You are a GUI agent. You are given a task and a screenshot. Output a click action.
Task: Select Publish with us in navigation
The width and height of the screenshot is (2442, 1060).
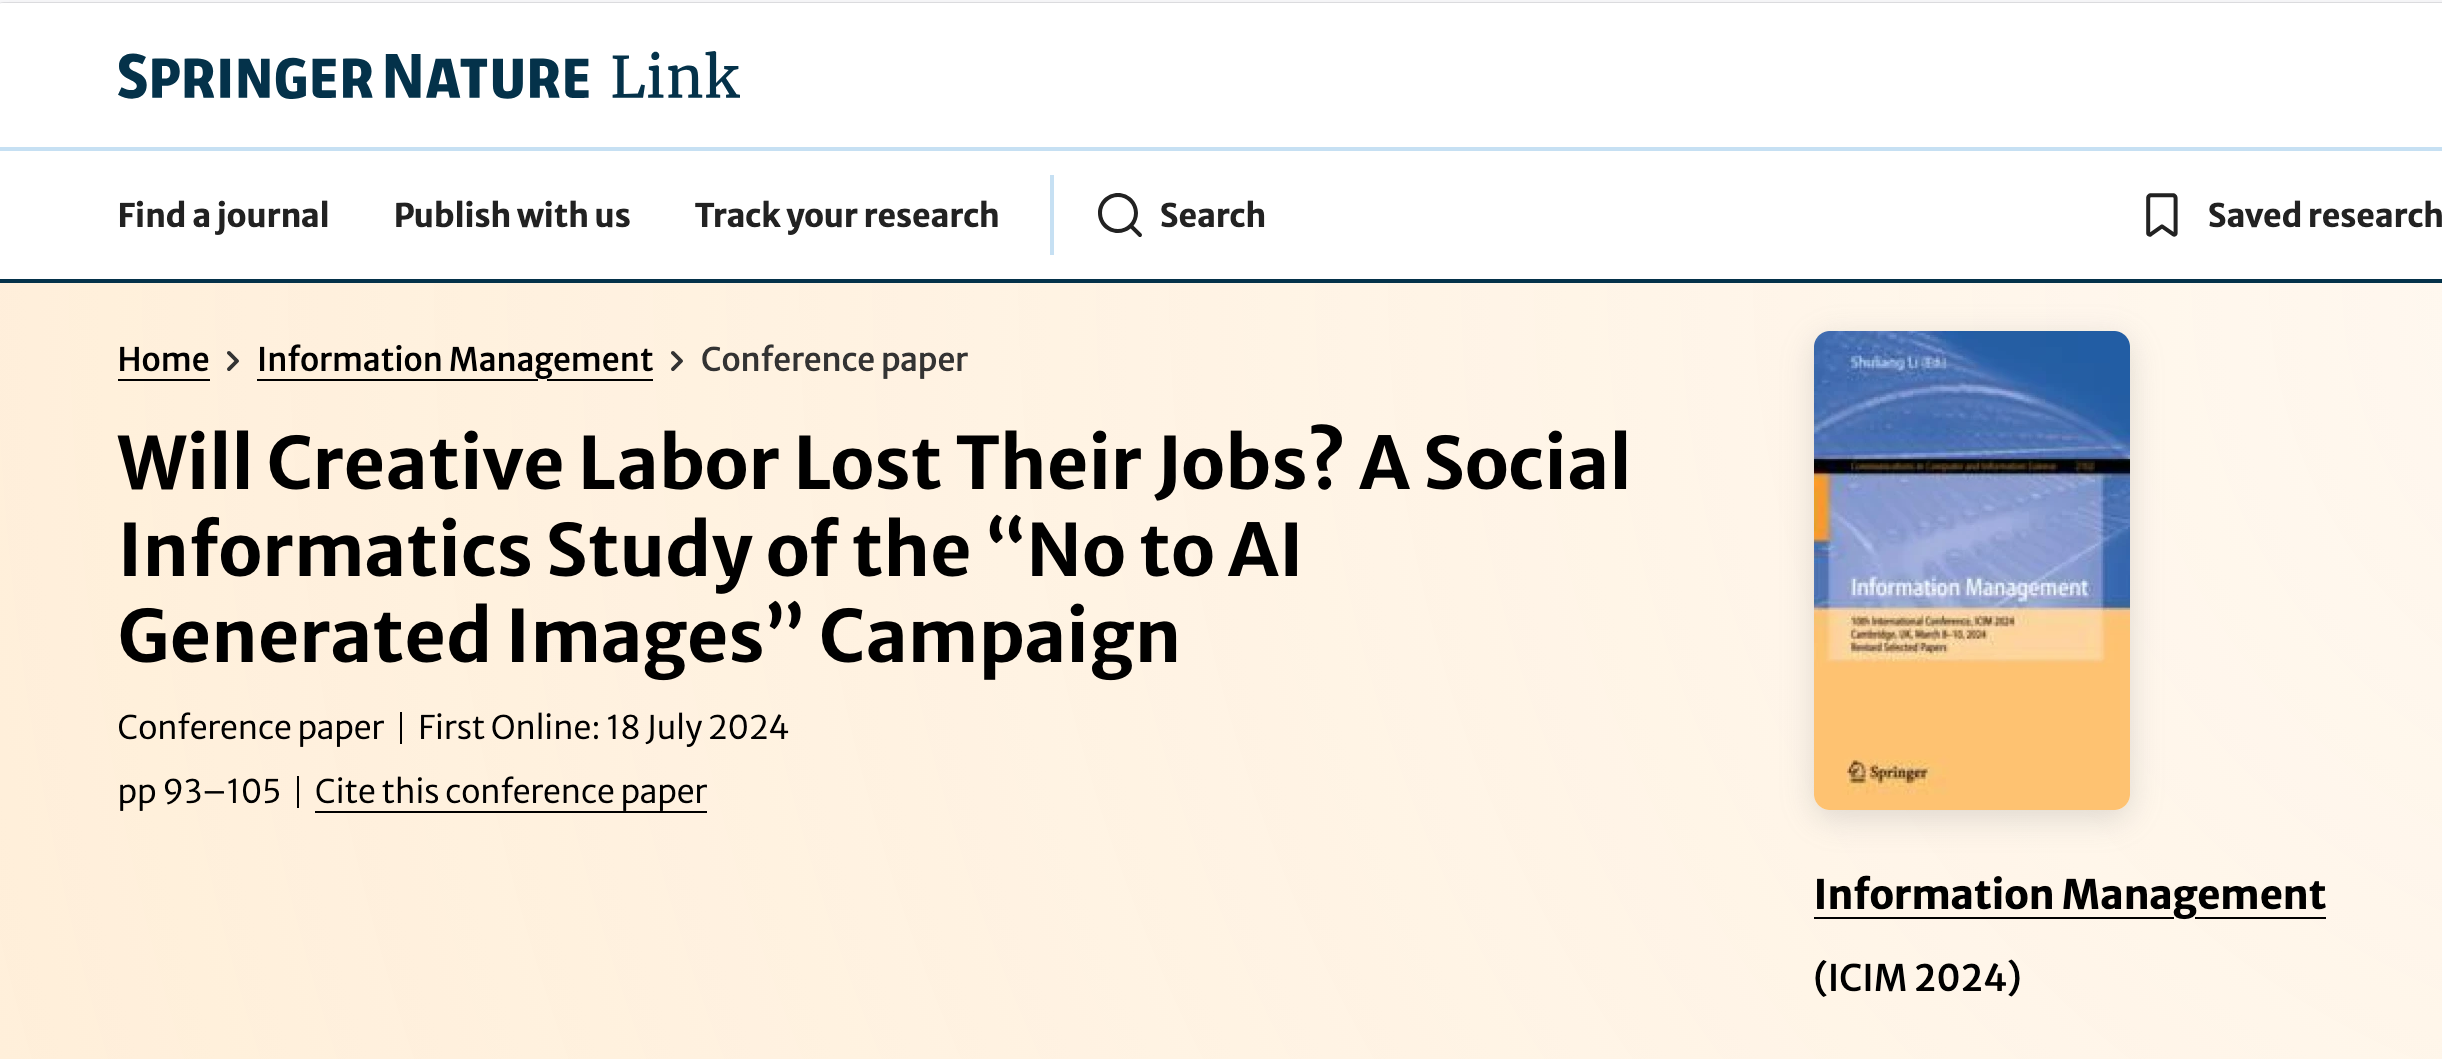(512, 215)
